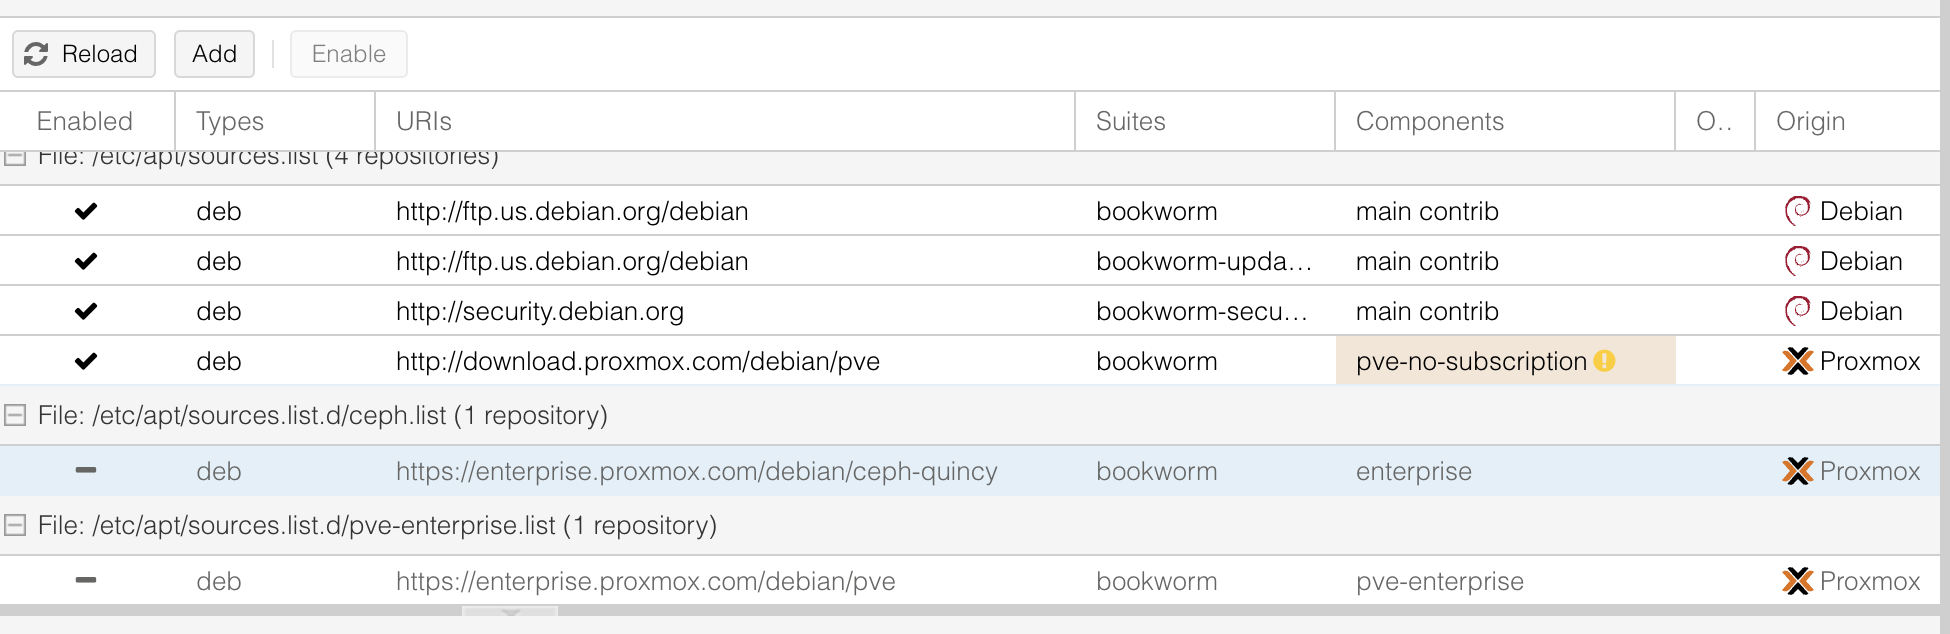Screen dimensions: 1950x634
Task: Select the Debian swirl icon for ftp.us.debian.org bookworm
Action: tap(1797, 211)
